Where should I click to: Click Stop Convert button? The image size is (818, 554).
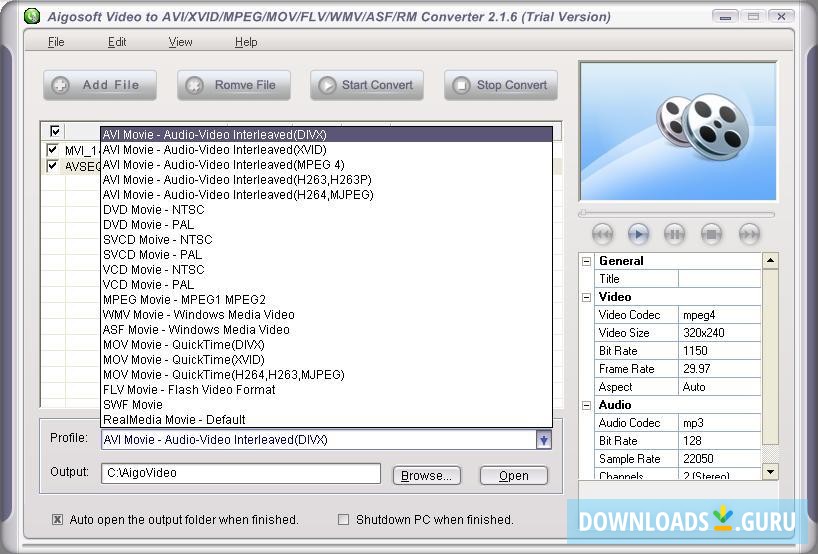501,85
